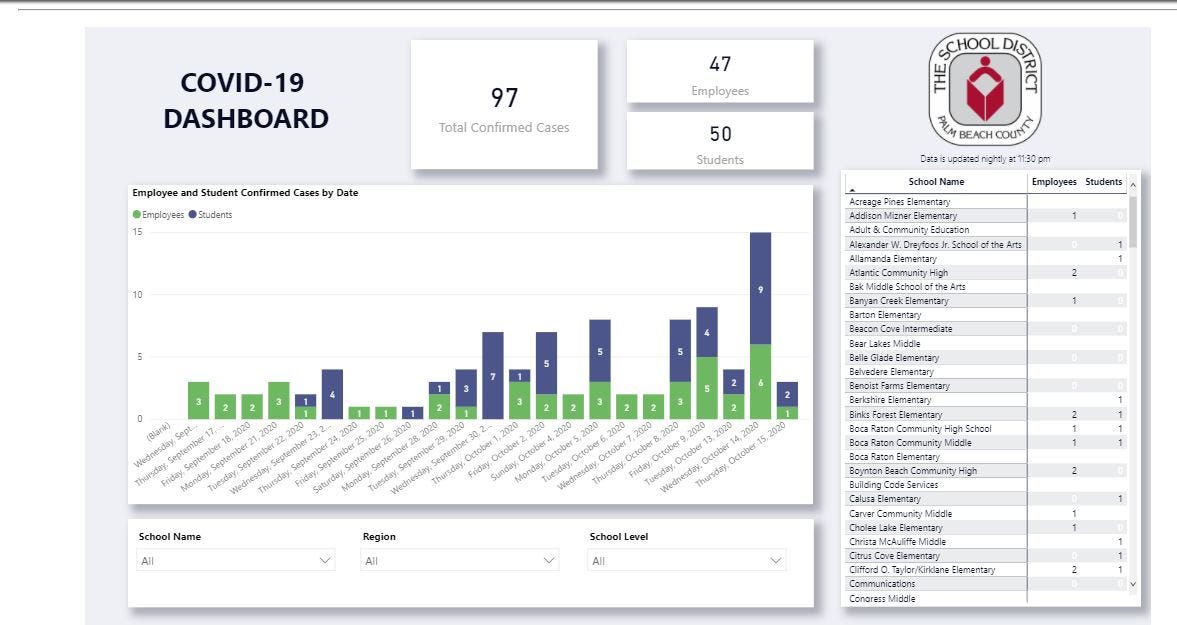
Task: Click the table scrollbar up arrow
Action: pos(1132,185)
